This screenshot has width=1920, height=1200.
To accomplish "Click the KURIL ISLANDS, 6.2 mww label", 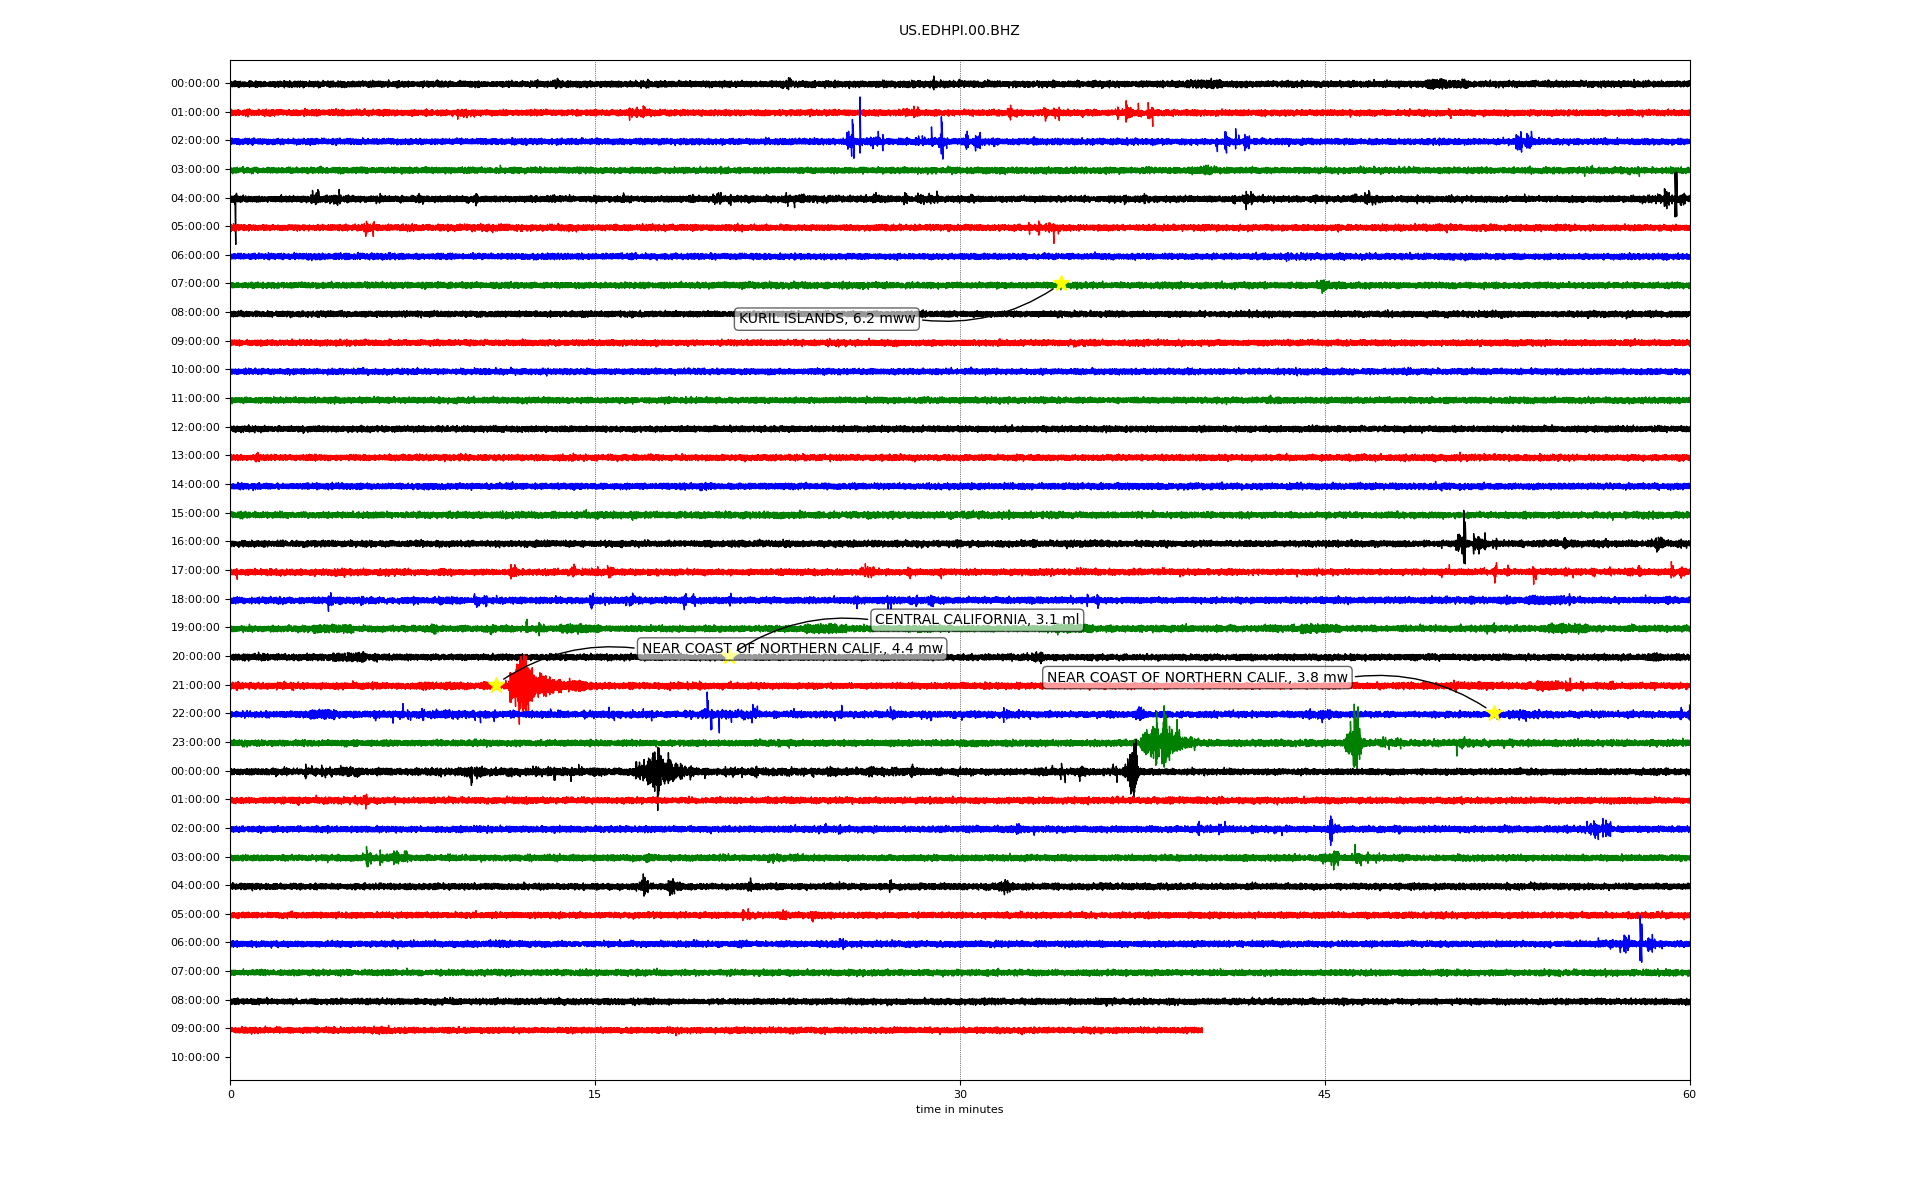I will 826,319.
